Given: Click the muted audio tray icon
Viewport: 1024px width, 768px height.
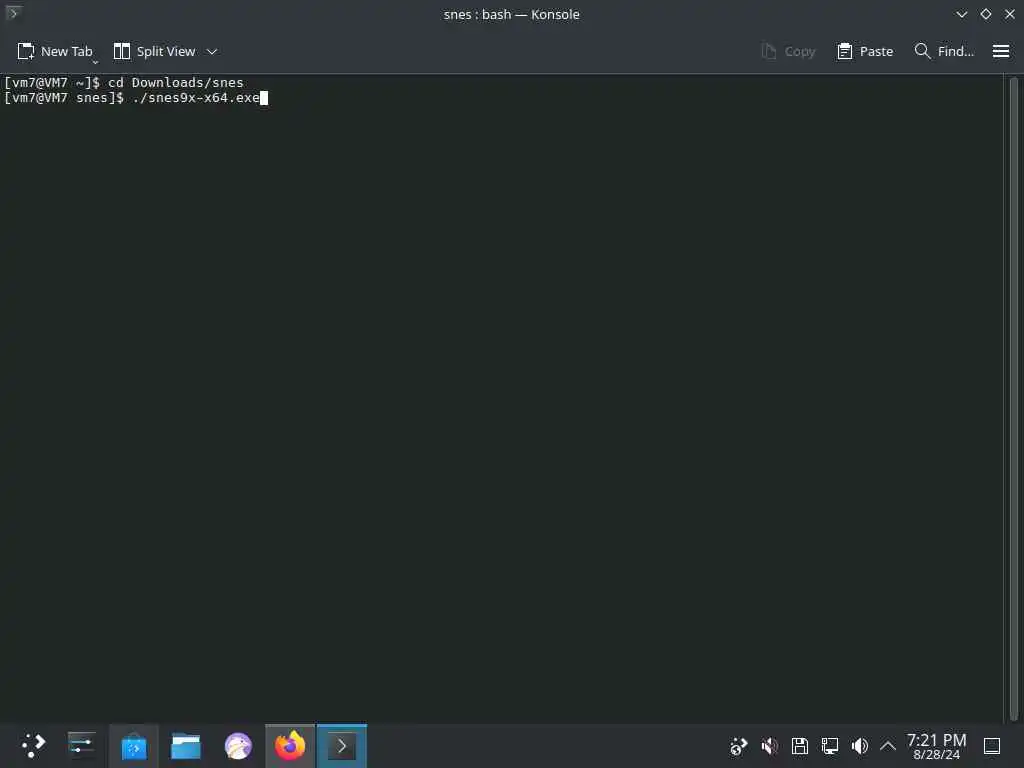Looking at the screenshot, I should click(769, 746).
